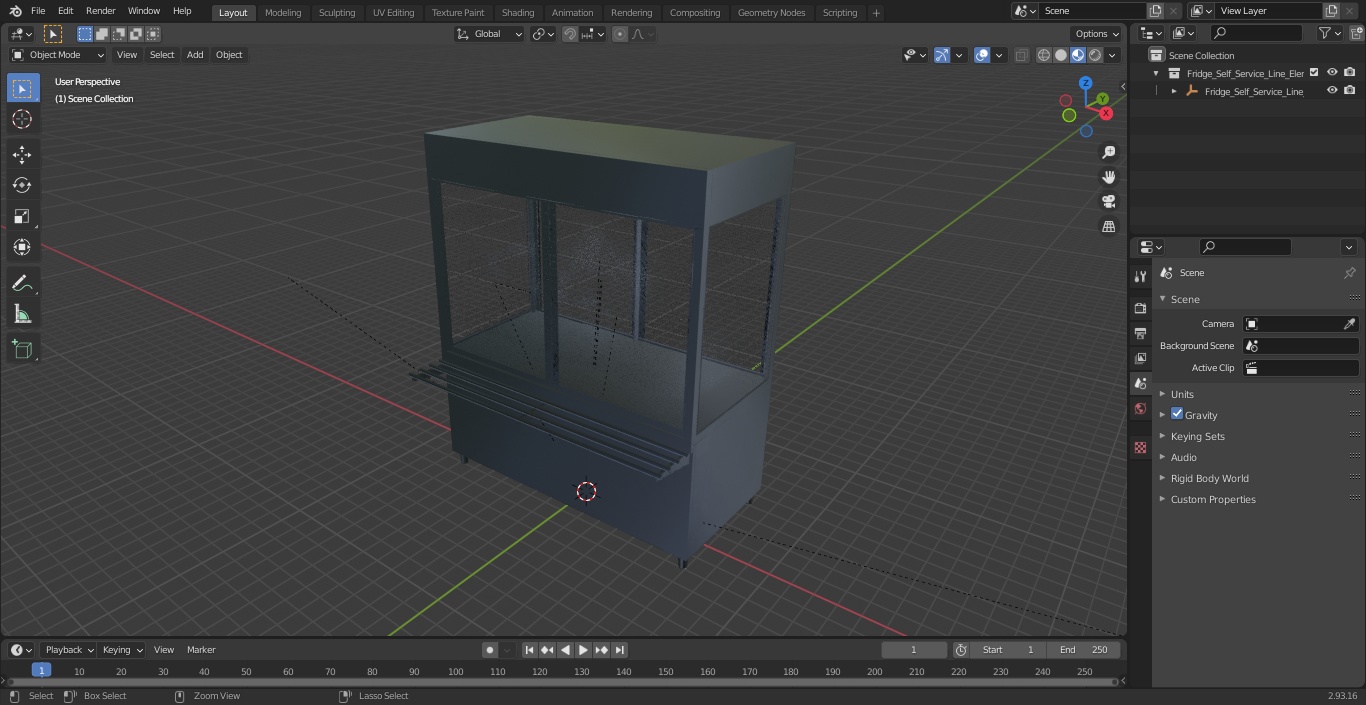This screenshot has width=1366, height=705.
Task: Open the Render properties tab
Action: click(1140, 308)
